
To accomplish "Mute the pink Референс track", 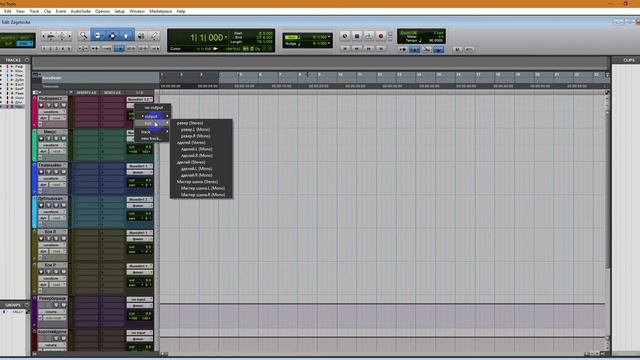I will 63,105.
